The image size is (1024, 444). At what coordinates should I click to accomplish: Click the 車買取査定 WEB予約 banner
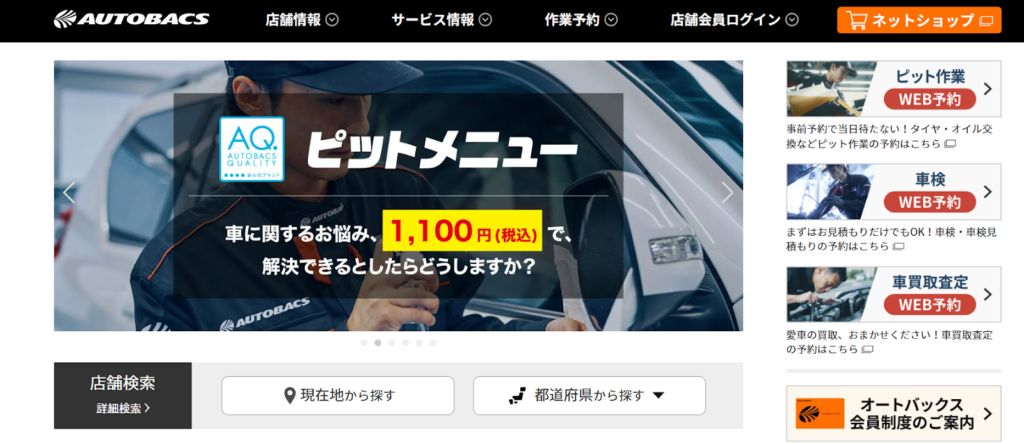coord(893,294)
